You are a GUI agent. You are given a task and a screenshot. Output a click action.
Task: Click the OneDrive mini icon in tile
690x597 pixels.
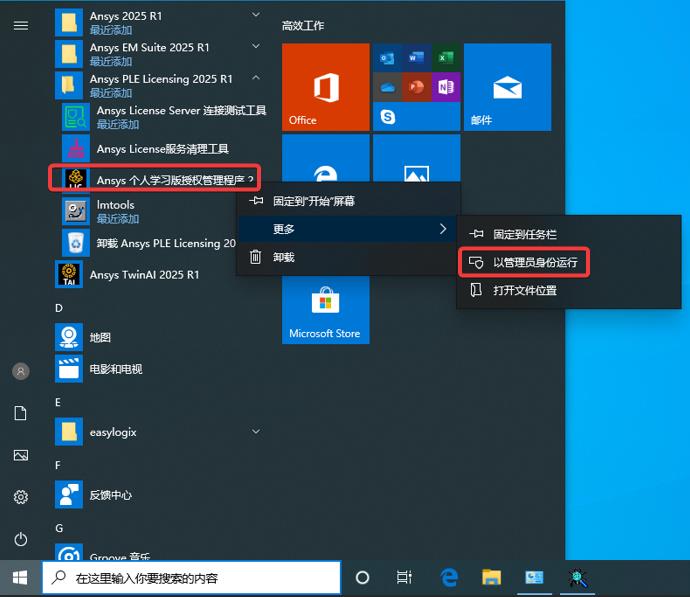pos(387,87)
